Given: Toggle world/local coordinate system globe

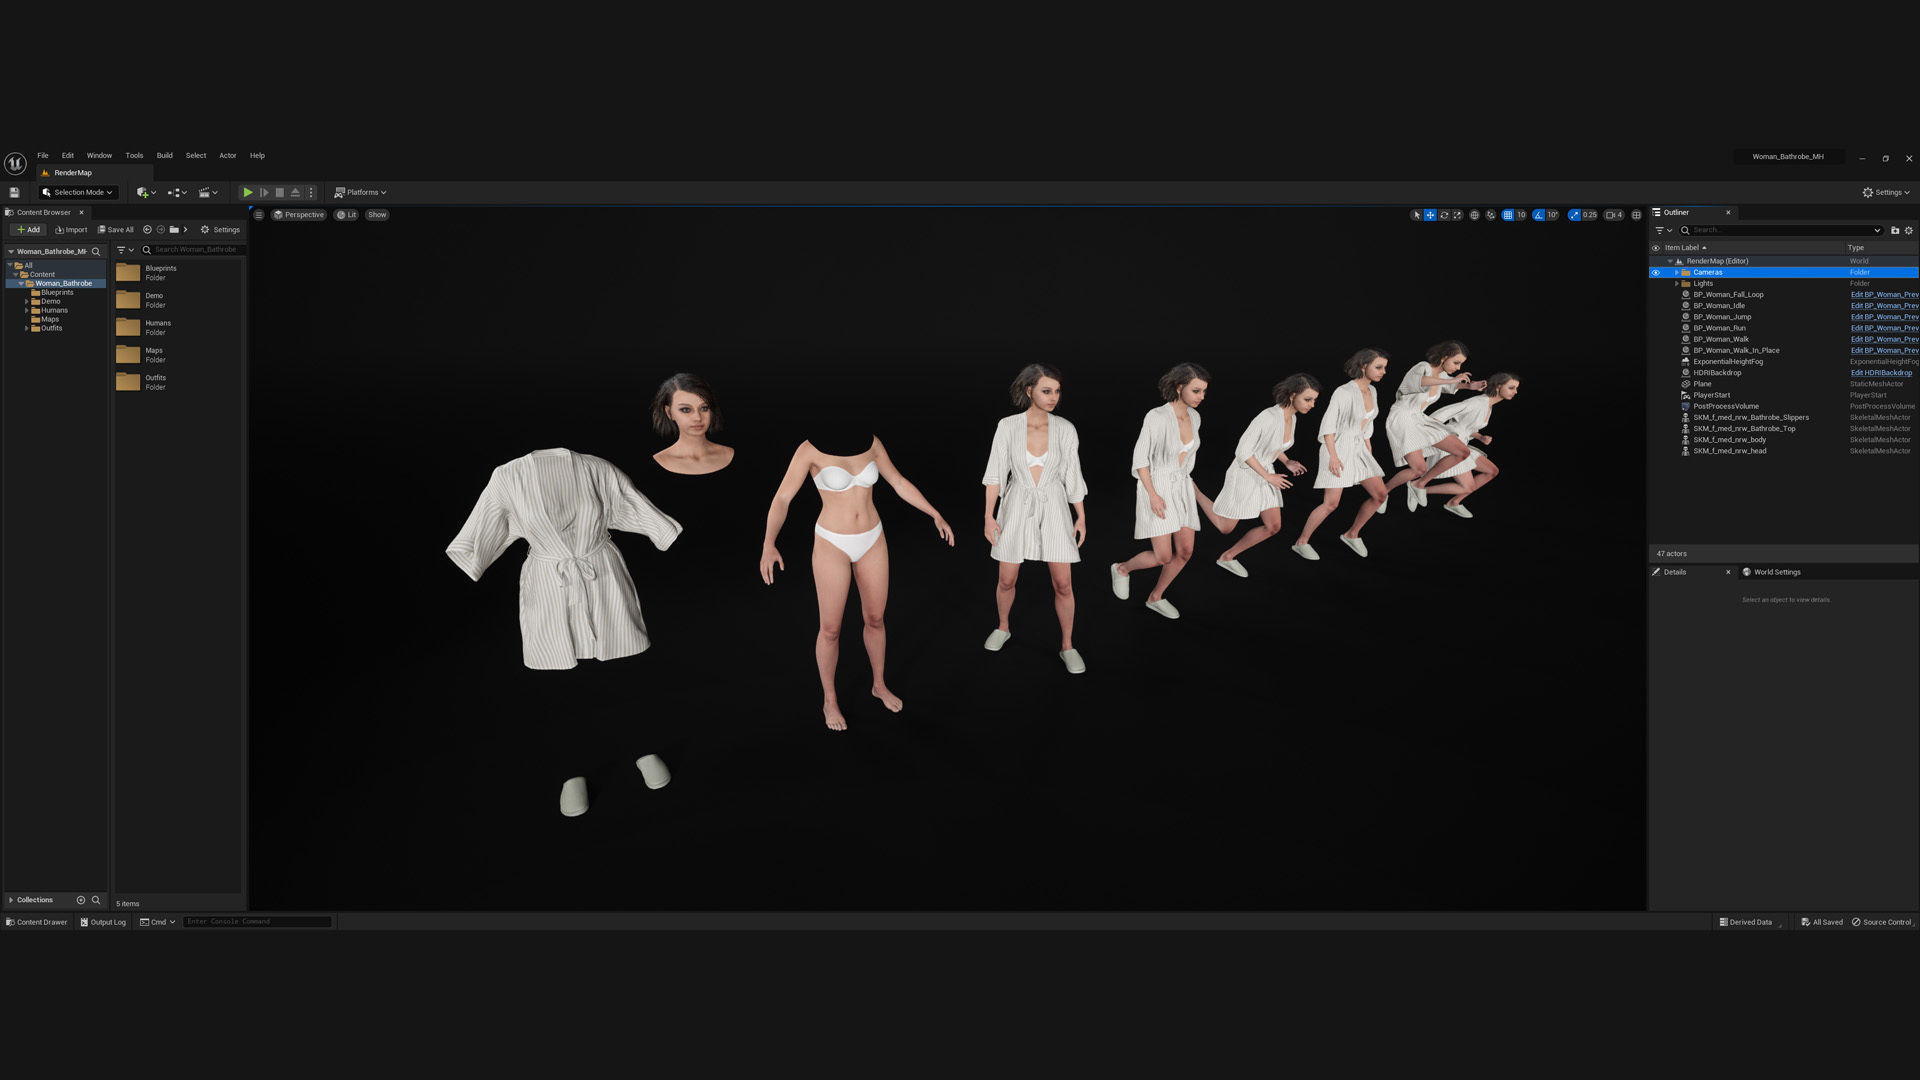Looking at the screenshot, I should click(1474, 214).
